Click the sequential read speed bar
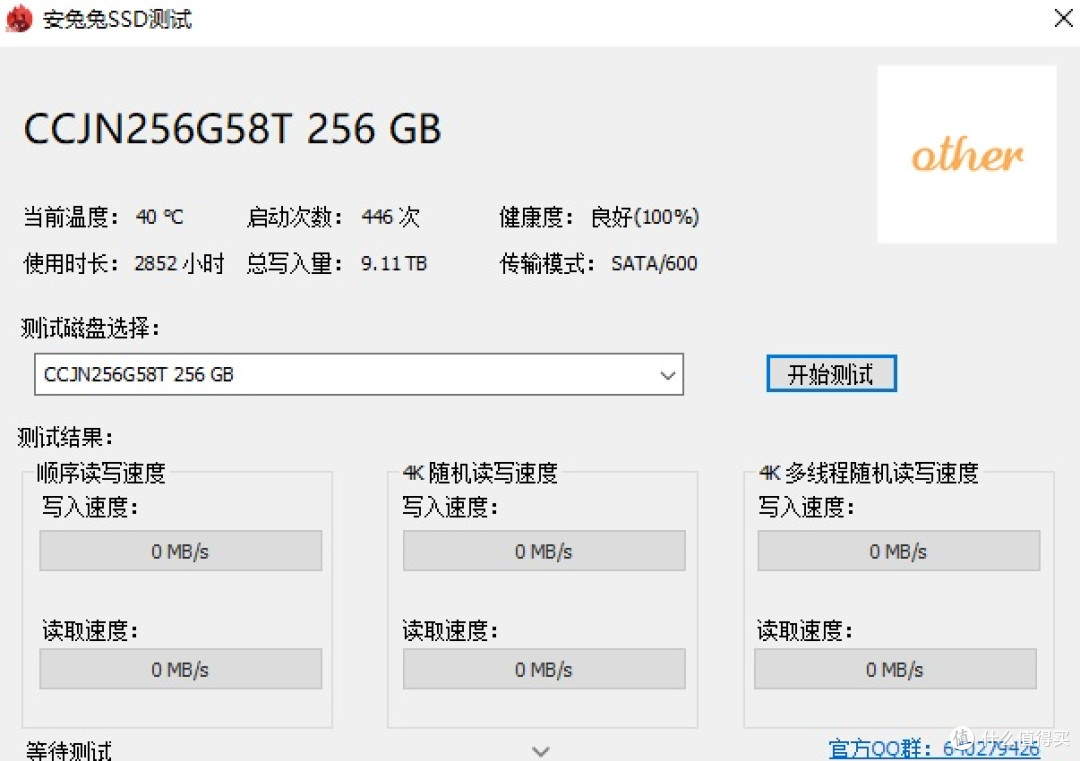Screen dimensions: 1080x761 (x=180, y=669)
